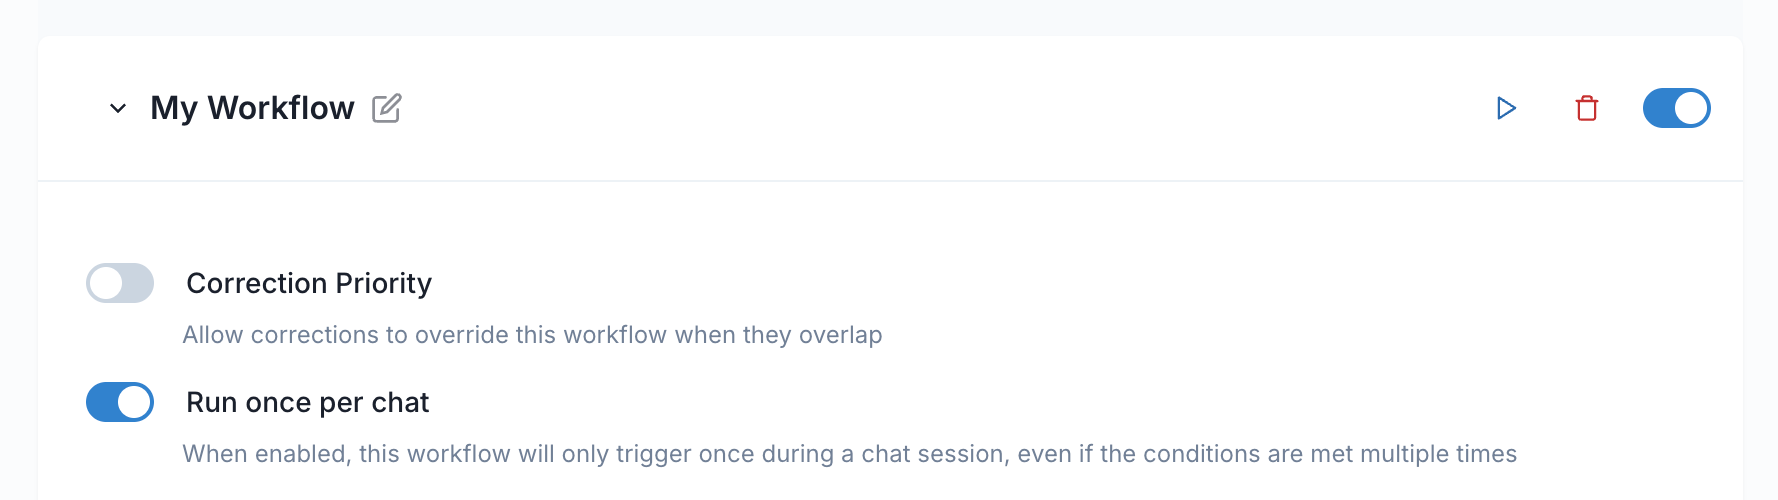Disable the My Workflow main toggle
The image size is (1778, 500).
(1677, 108)
